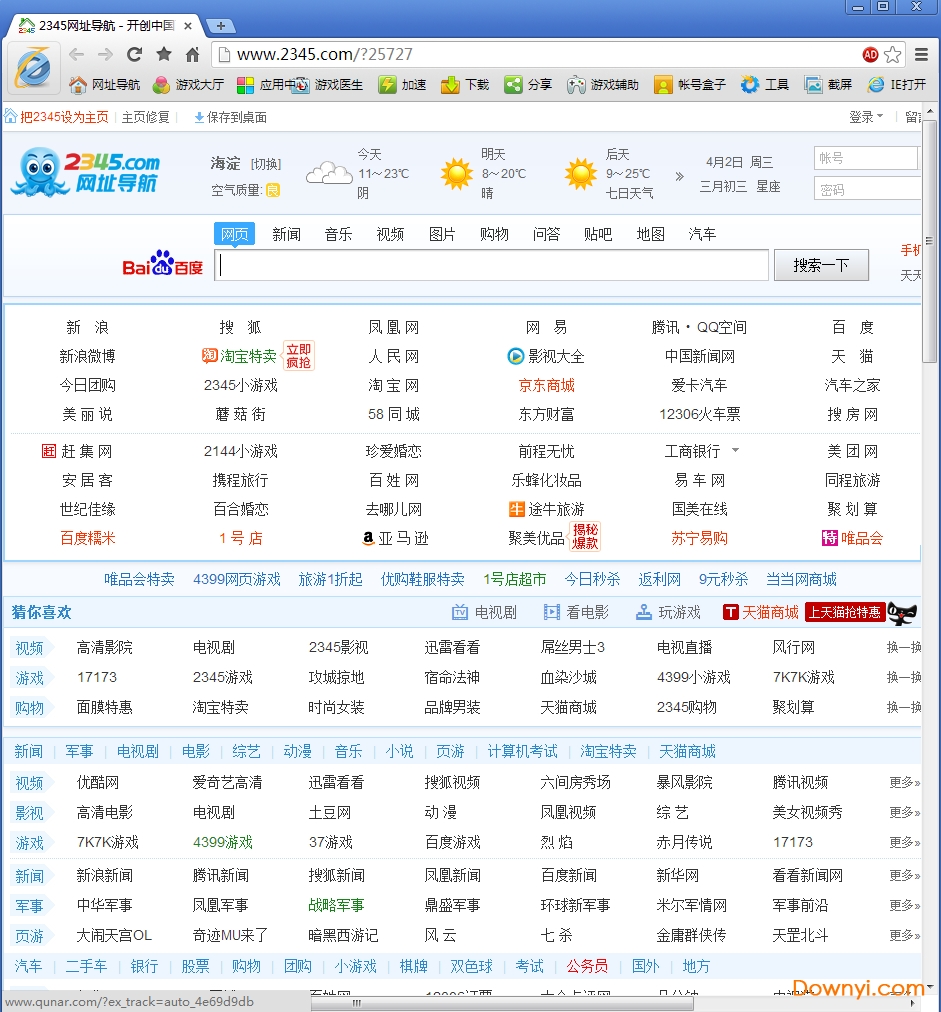Image resolution: width=941 pixels, height=1012 pixels.
Task: Click the 截屏 screenshot tool
Action: pos(828,85)
